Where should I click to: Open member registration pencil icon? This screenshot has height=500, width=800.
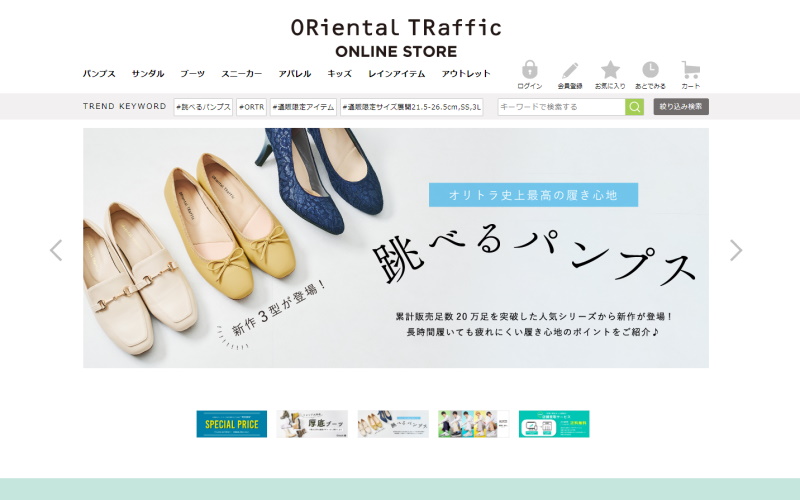pyautogui.click(x=570, y=71)
